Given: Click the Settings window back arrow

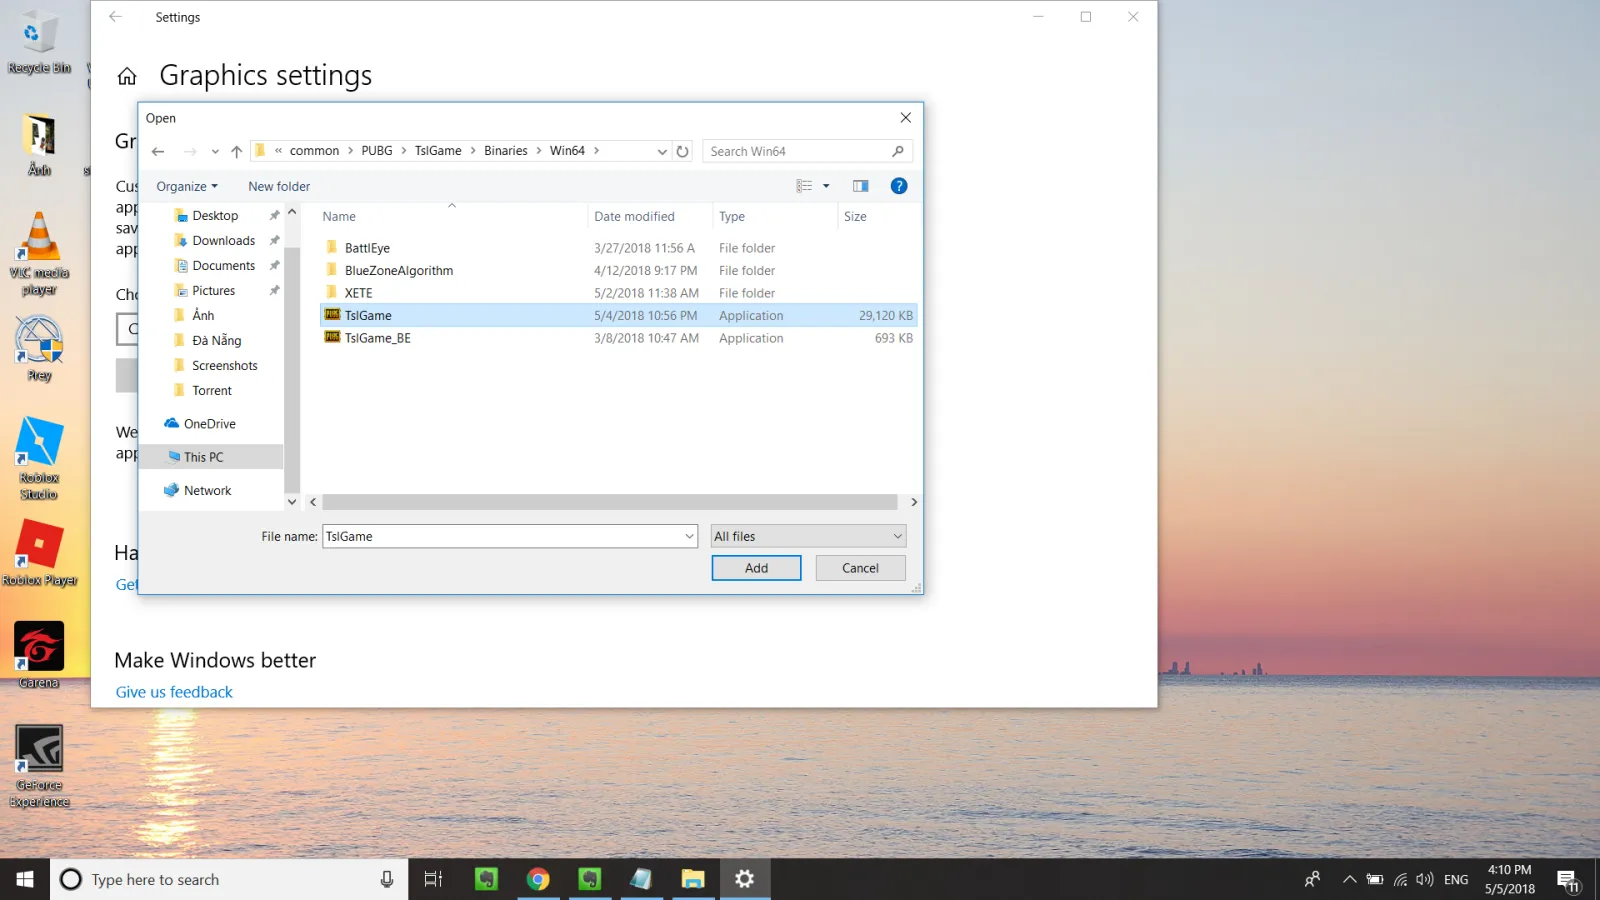Looking at the screenshot, I should point(115,17).
